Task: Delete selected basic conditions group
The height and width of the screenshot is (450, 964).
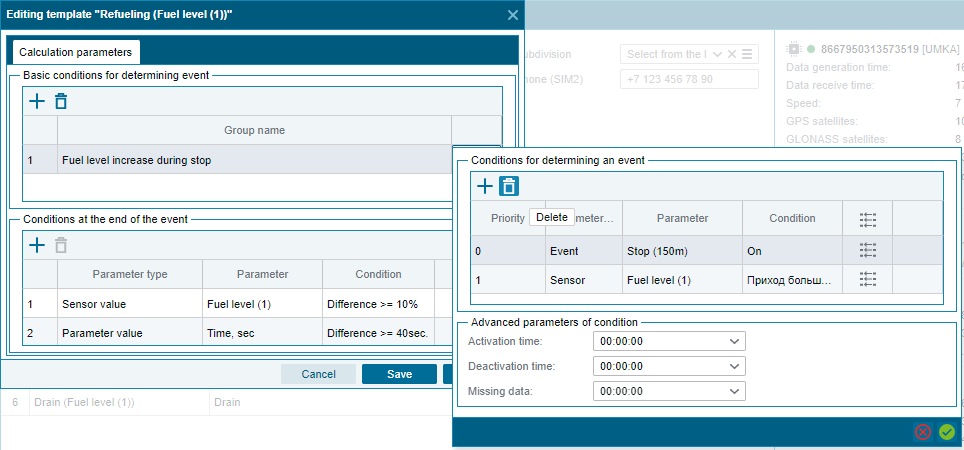Action: tap(60, 101)
